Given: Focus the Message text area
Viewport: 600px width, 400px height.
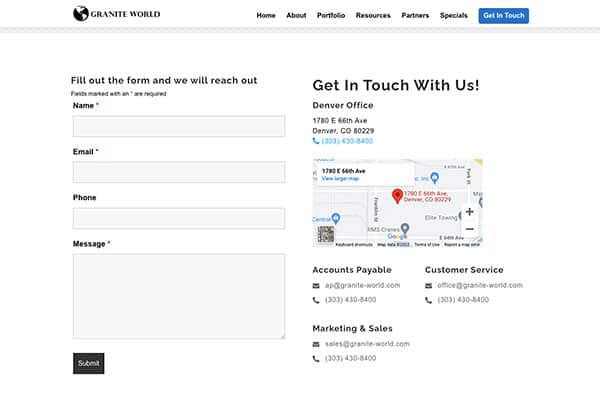Looking at the screenshot, I should pos(179,296).
